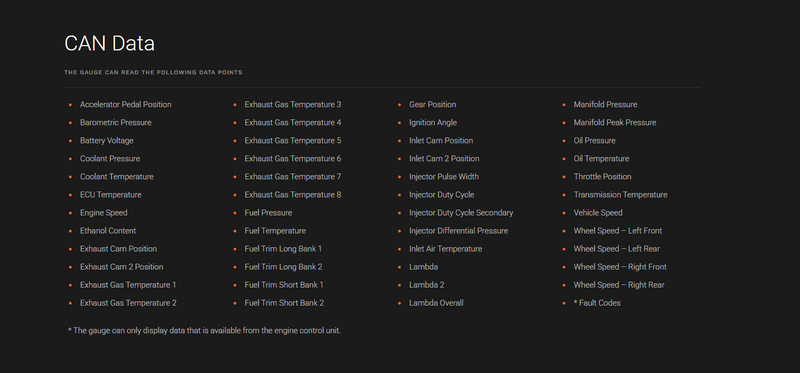The image size is (800, 373).
Task: Click Coolant Pressure entry
Action: pos(110,159)
